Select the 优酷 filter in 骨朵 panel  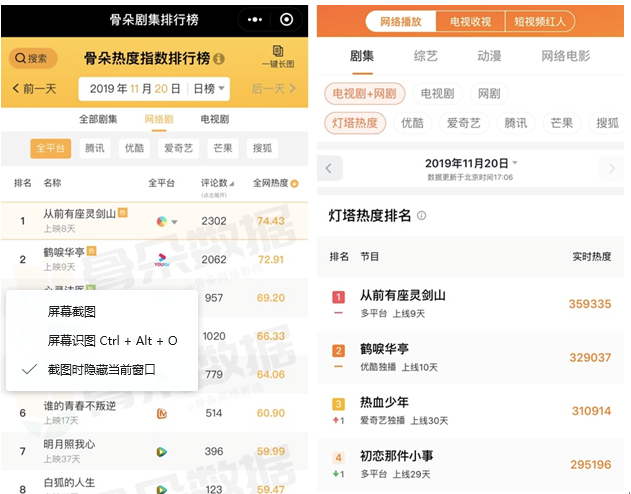(x=134, y=148)
